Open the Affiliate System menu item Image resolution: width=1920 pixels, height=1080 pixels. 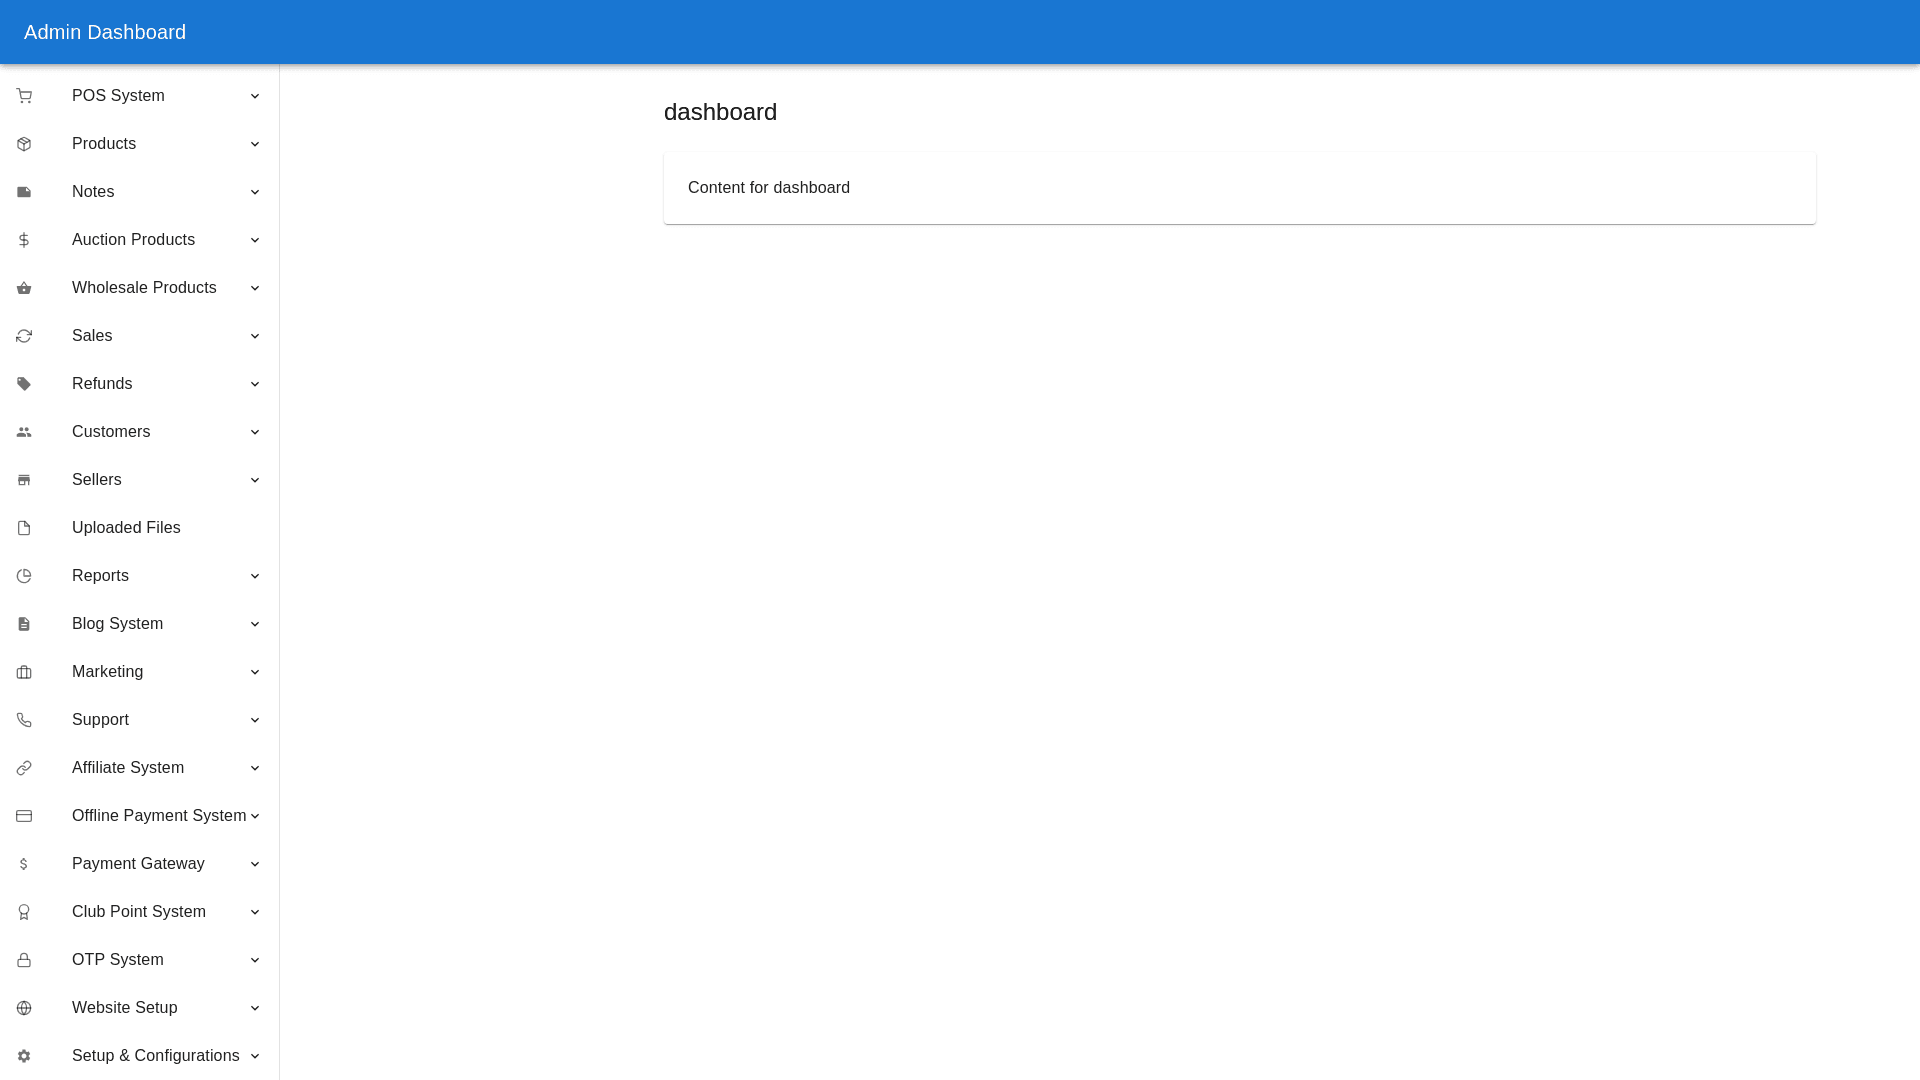128,768
